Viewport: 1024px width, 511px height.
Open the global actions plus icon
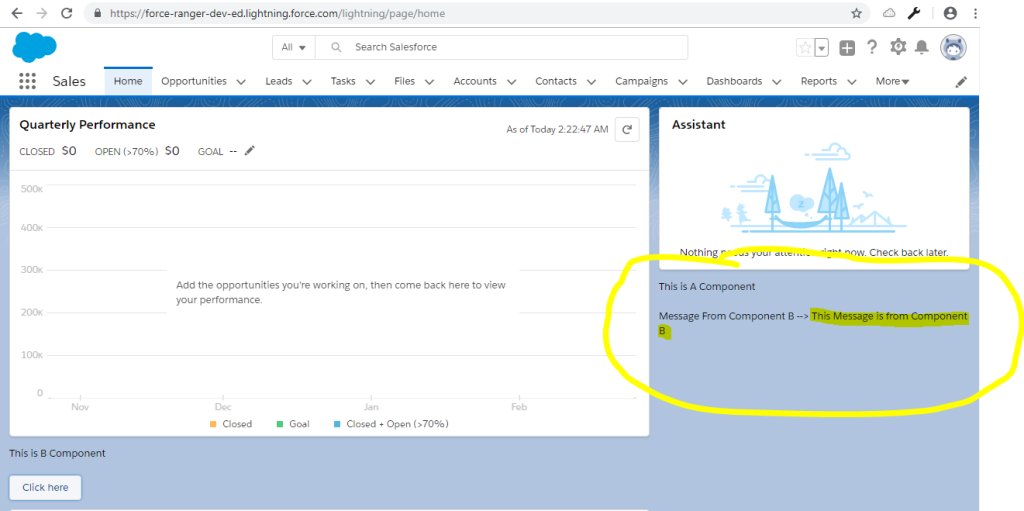(x=847, y=48)
